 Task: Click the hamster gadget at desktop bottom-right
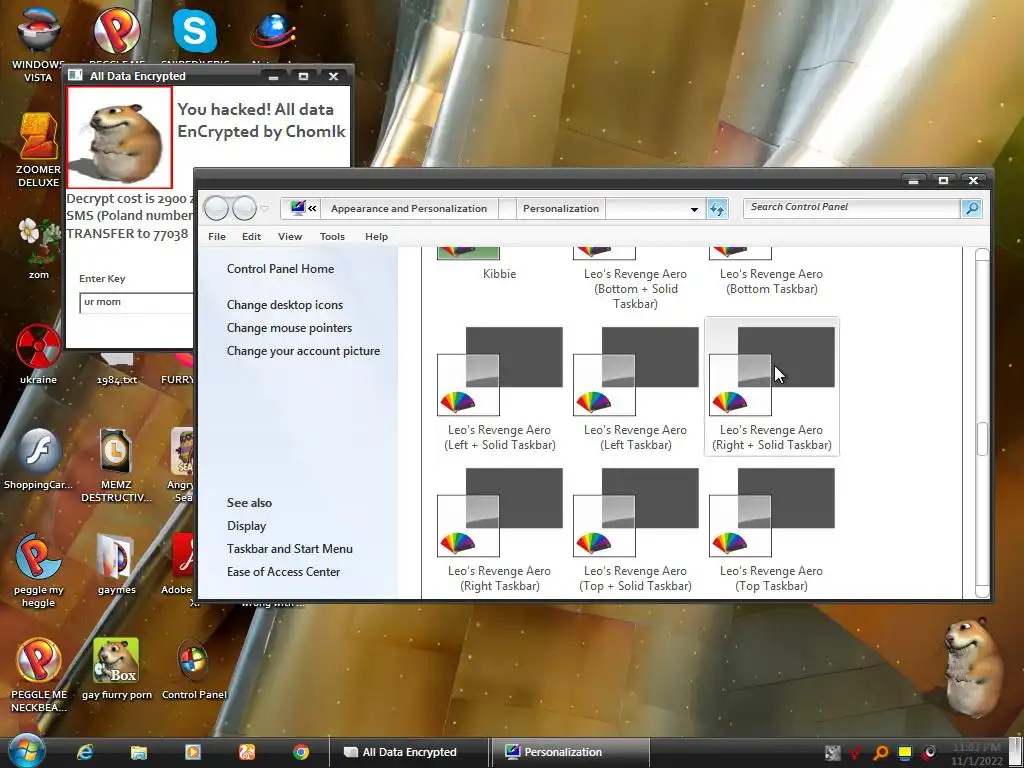[972, 666]
